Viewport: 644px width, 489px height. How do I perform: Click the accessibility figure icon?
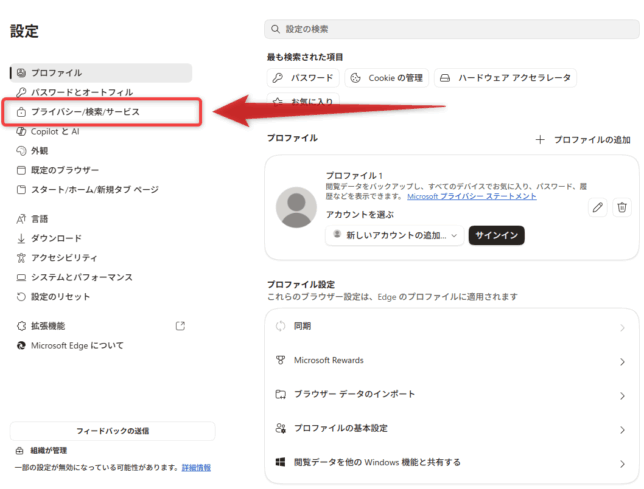coord(21,257)
